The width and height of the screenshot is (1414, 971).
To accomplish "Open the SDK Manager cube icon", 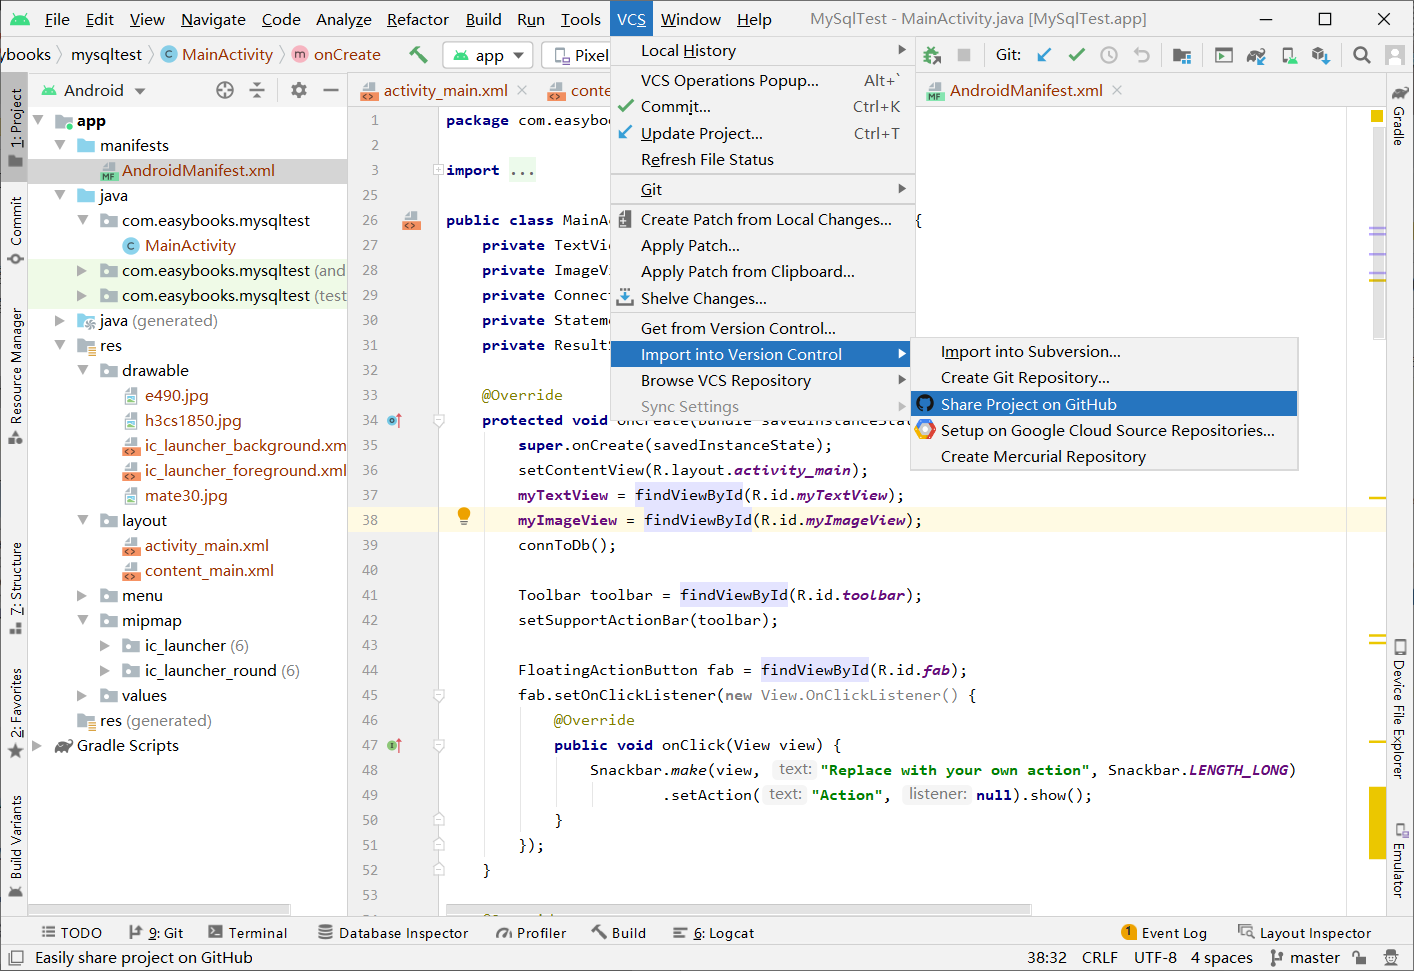I will [1321, 55].
